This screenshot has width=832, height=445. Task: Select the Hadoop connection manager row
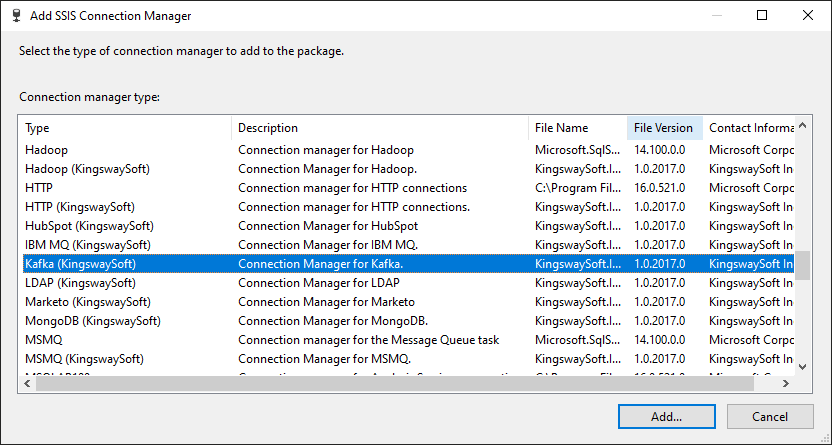[408, 150]
